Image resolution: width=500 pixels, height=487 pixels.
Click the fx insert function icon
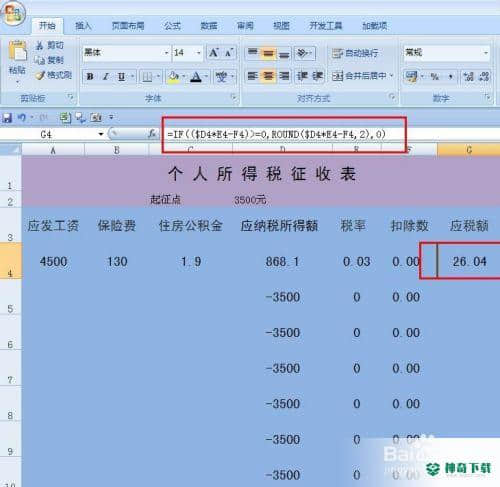152,134
